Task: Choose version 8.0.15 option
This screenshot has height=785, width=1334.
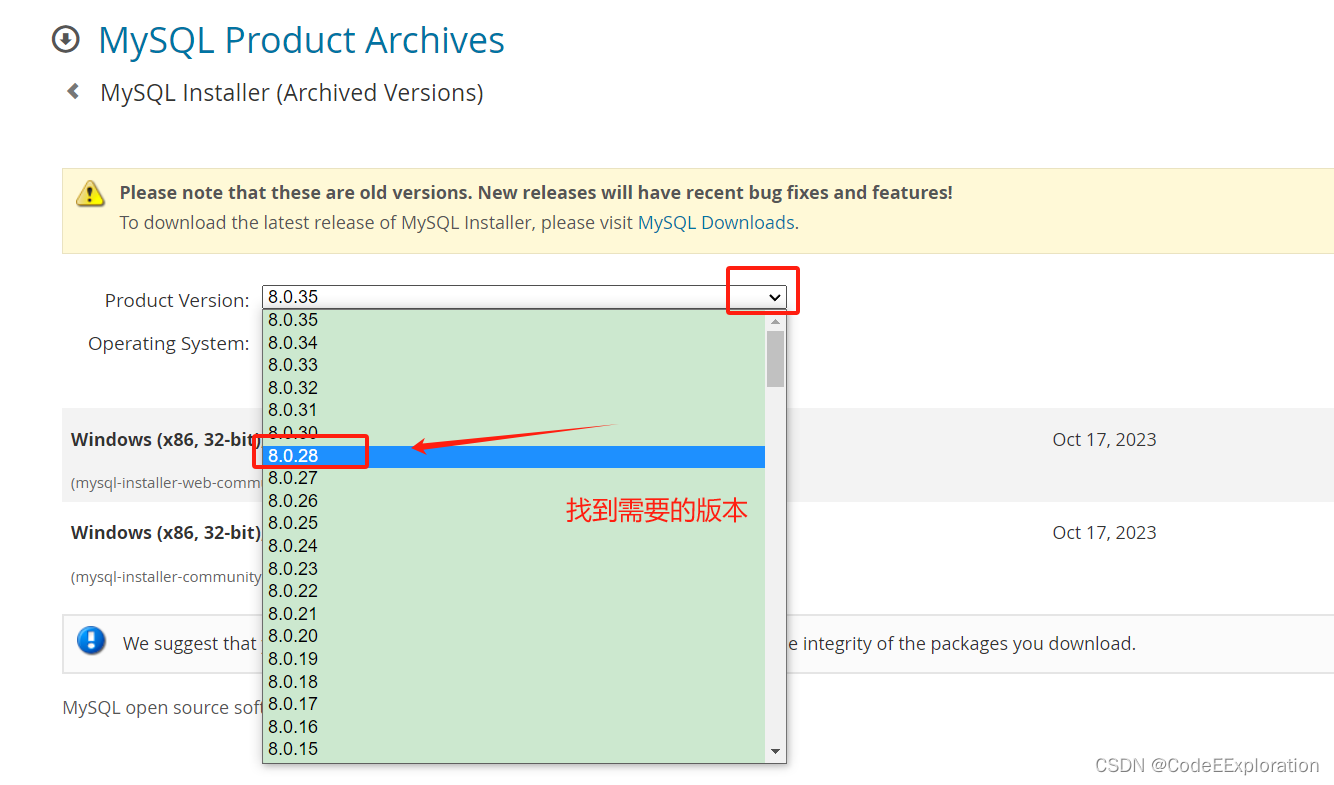Action: [x=514, y=749]
